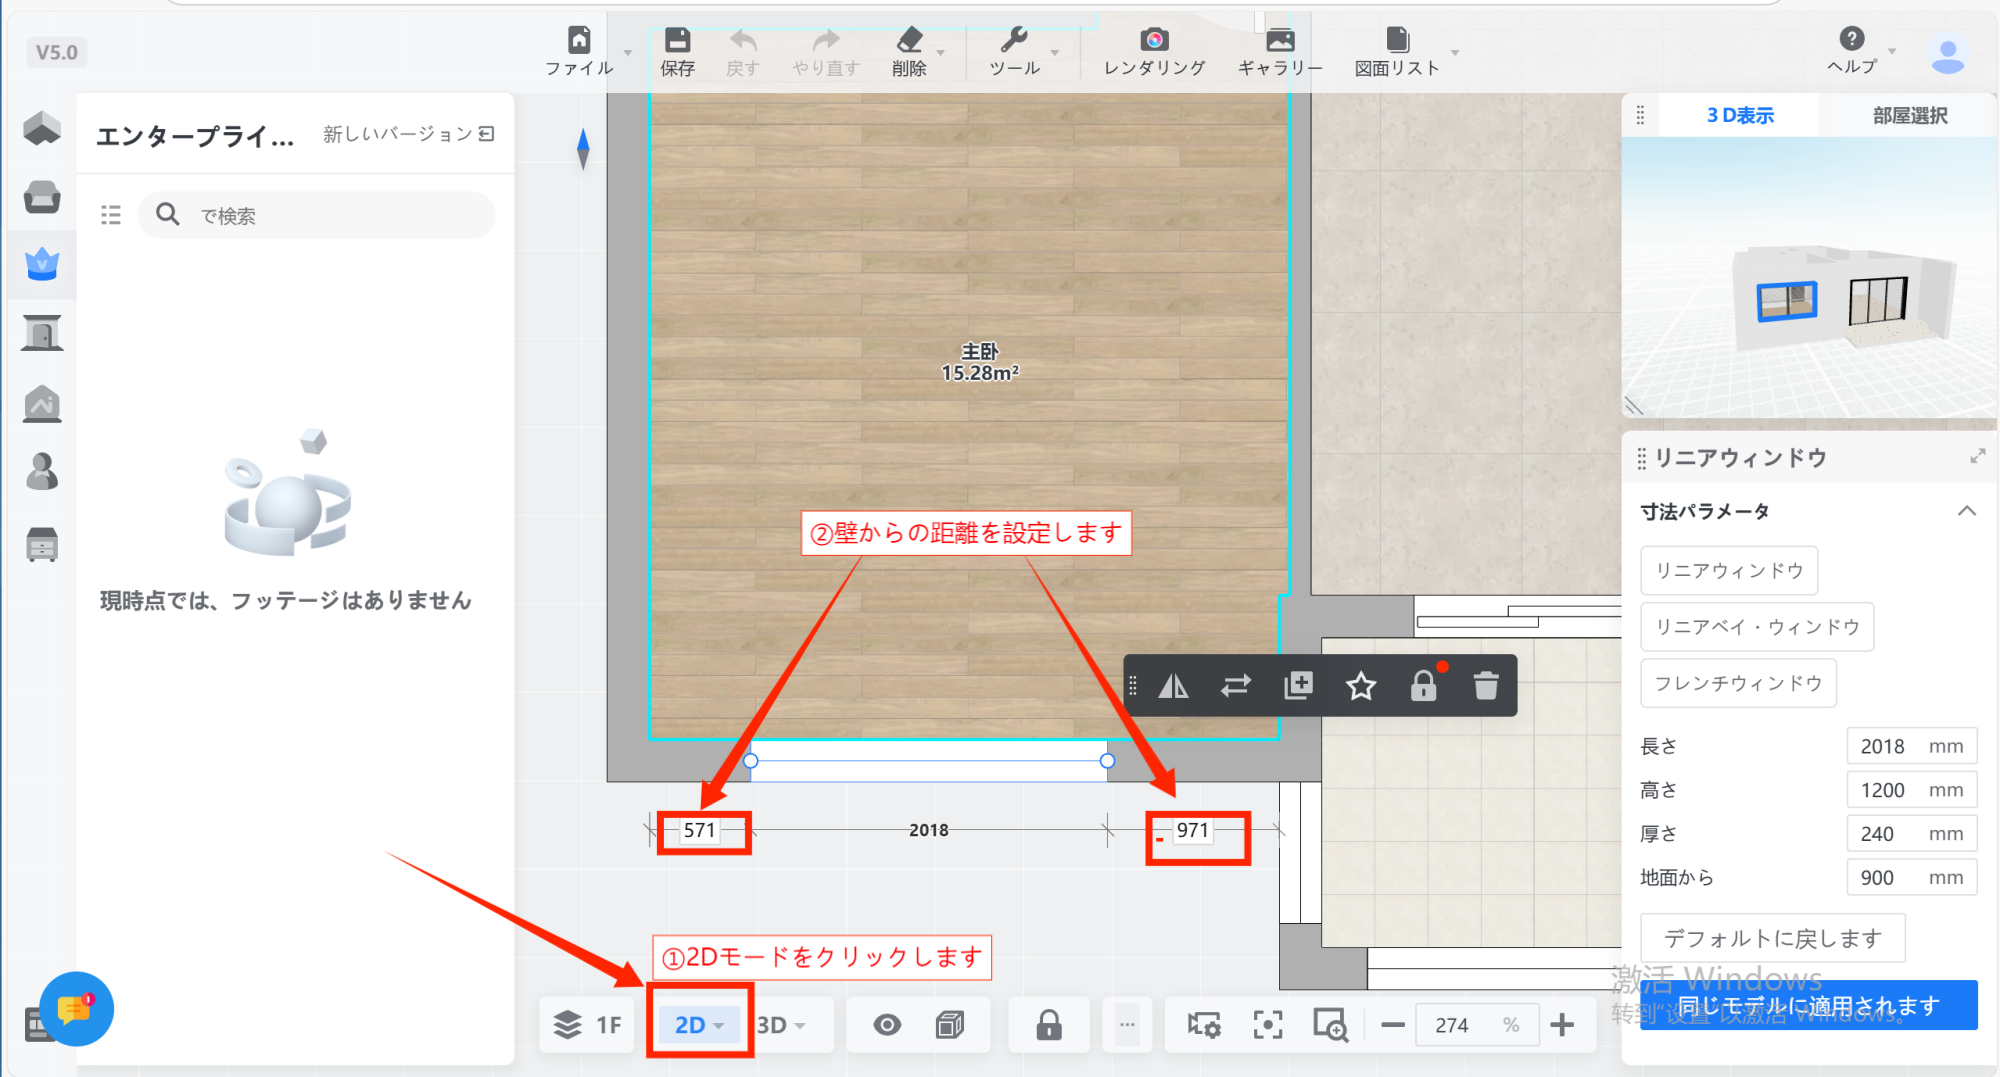Click the fit-to-screen focus icon
Screen dimensions: 2000x1077
(1268, 1025)
